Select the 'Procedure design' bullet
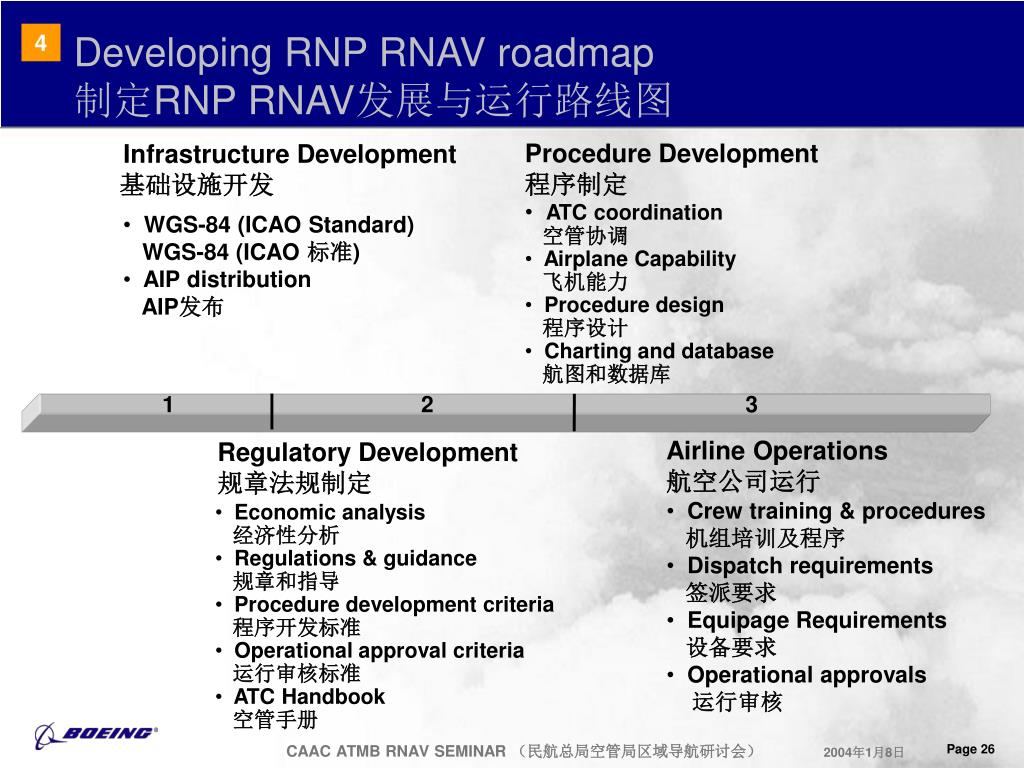The image size is (1024, 768). [634, 305]
